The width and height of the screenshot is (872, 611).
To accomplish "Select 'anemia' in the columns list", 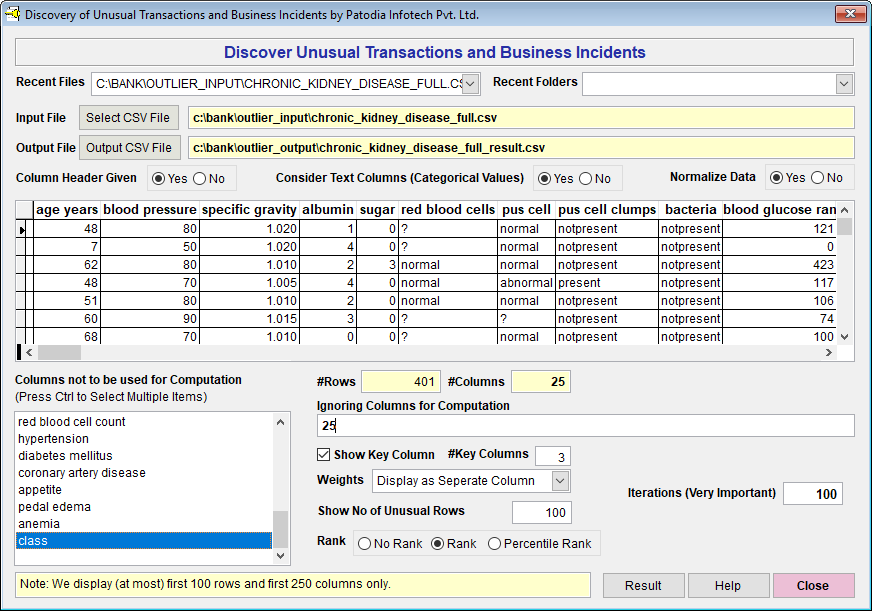I will click(x=39, y=524).
